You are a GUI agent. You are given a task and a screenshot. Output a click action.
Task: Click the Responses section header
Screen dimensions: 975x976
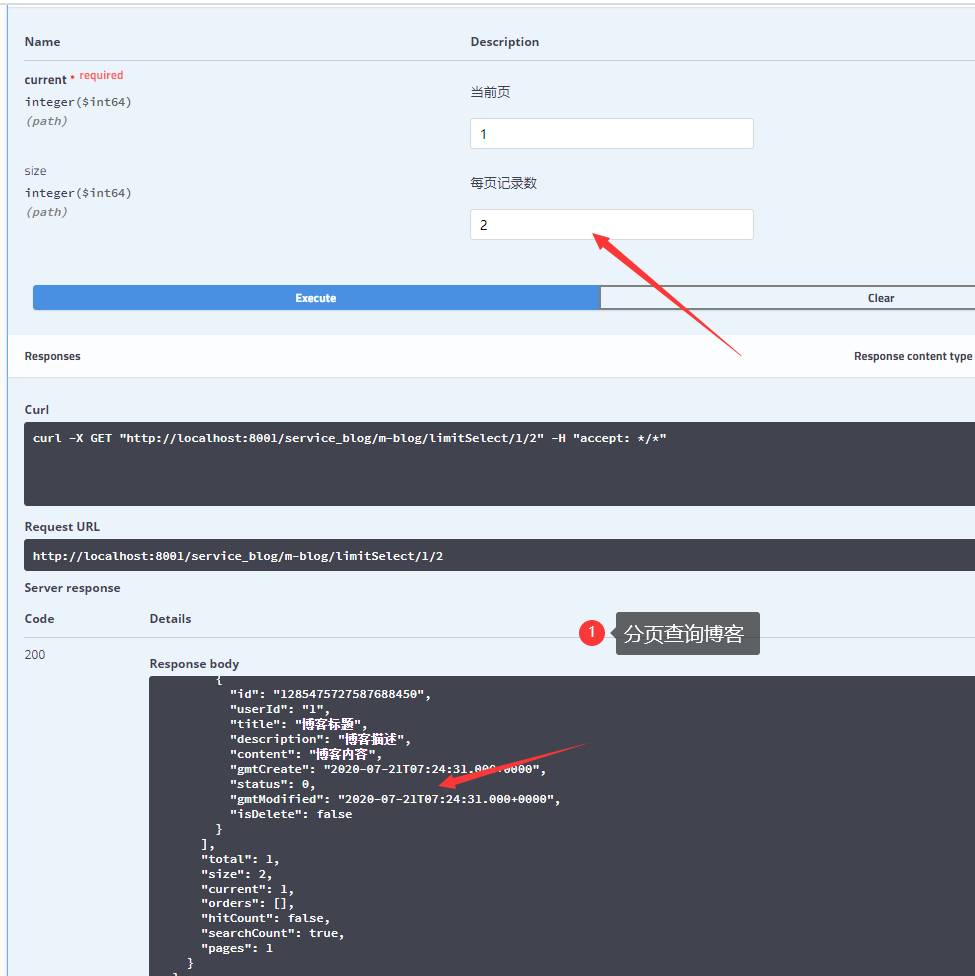point(52,355)
